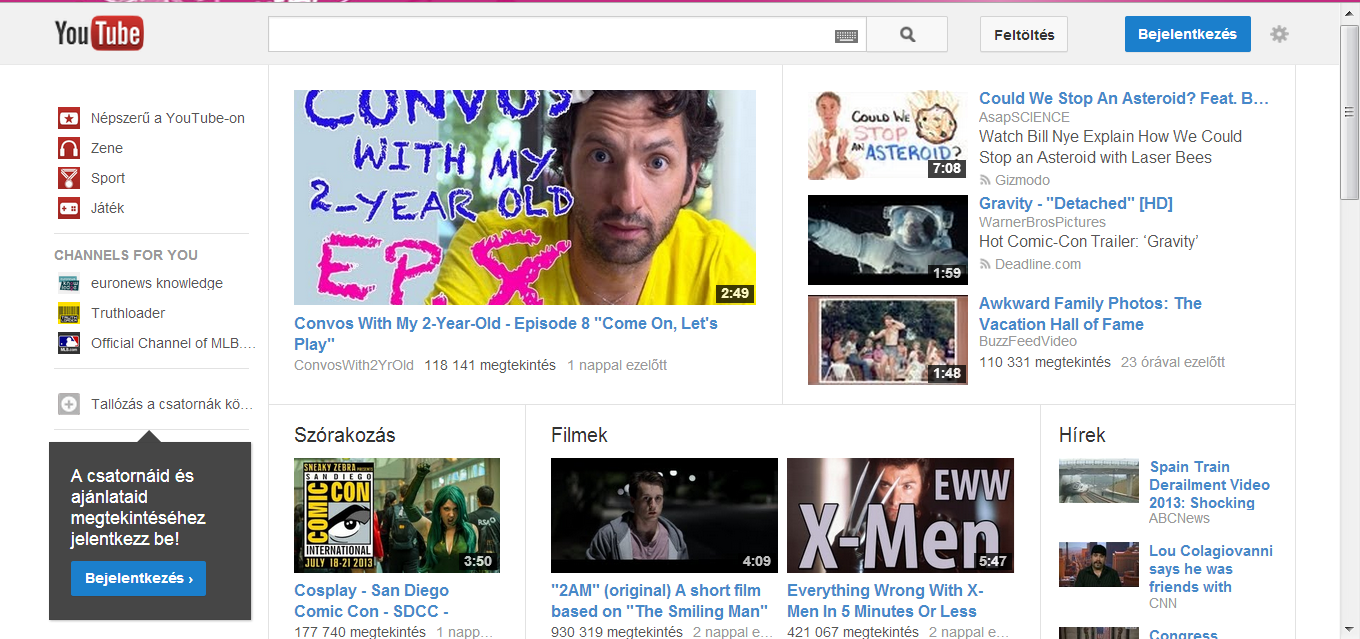Open the YouTube logo home link
Image resolution: width=1360 pixels, height=639 pixels.
(x=99, y=34)
